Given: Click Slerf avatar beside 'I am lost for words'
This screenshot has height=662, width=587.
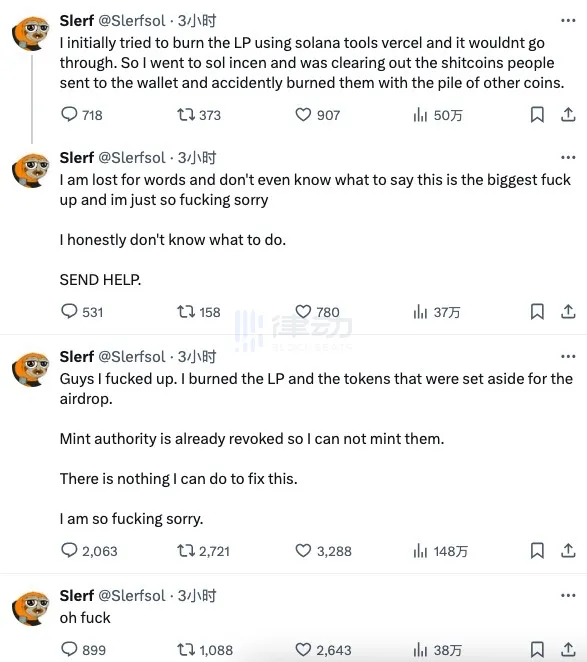Looking at the screenshot, I should 30,170.
